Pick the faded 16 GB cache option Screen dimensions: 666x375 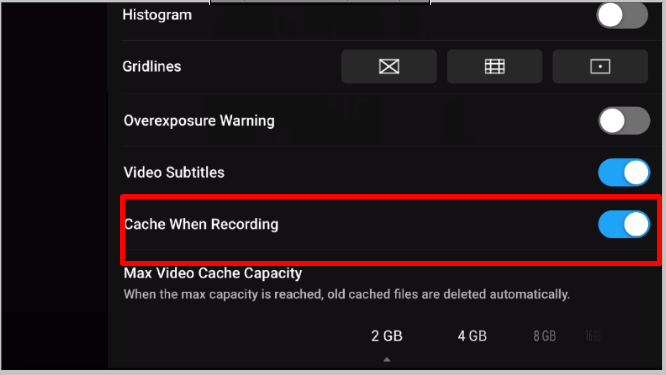click(593, 336)
